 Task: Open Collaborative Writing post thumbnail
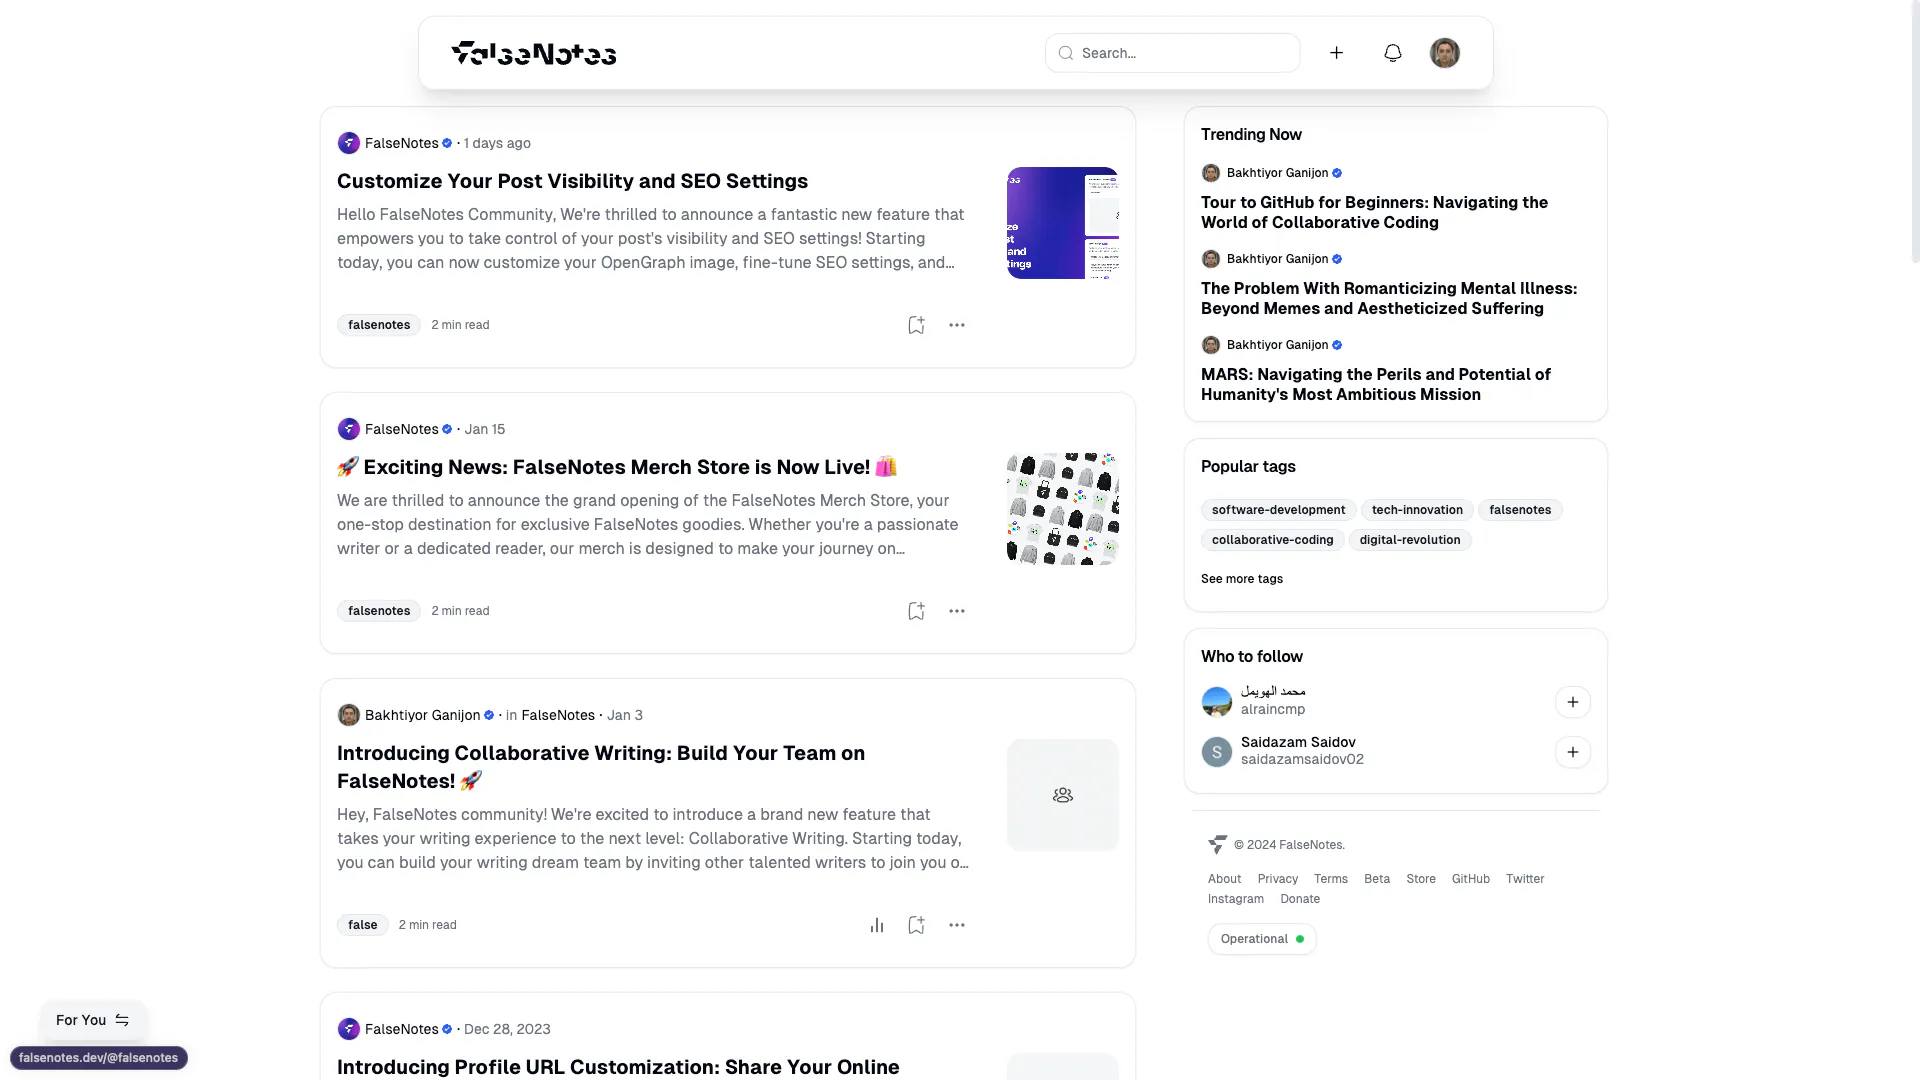click(x=1063, y=795)
